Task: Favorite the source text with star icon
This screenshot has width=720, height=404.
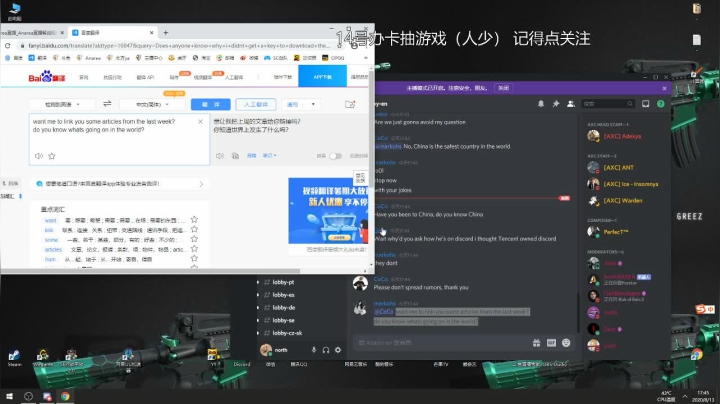Action: (51, 156)
